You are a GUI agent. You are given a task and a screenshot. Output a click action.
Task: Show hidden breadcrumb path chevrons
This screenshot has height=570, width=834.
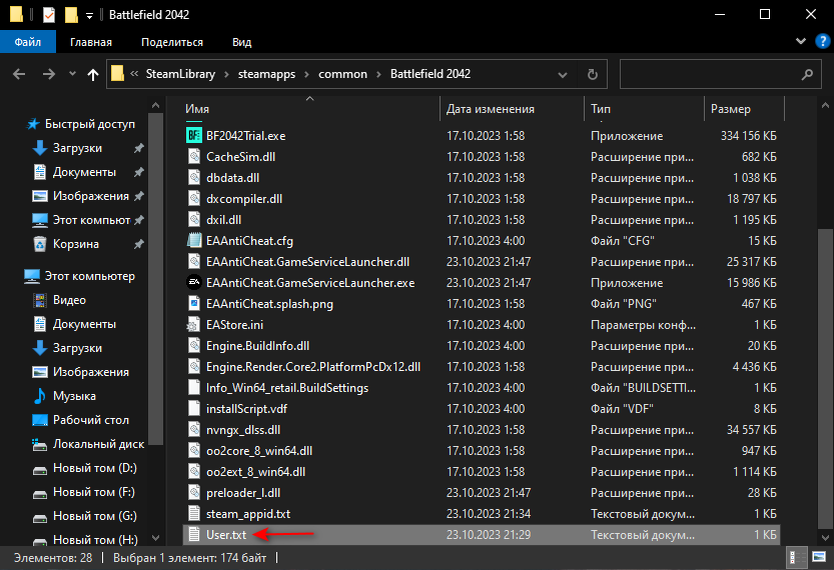134,74
